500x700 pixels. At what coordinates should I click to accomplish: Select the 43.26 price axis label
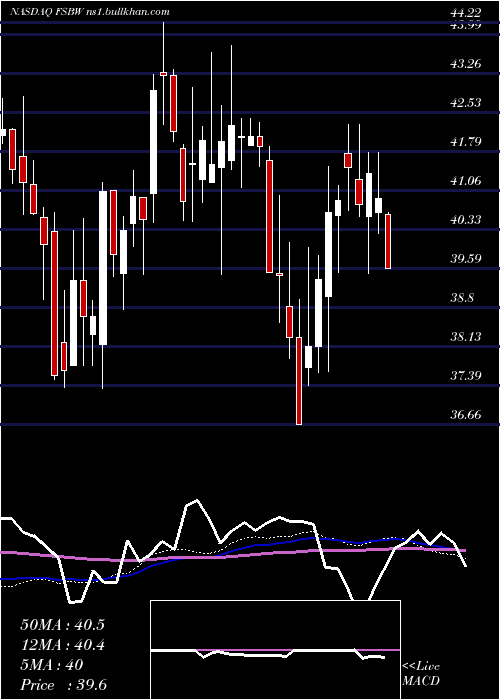pos(465,63)
